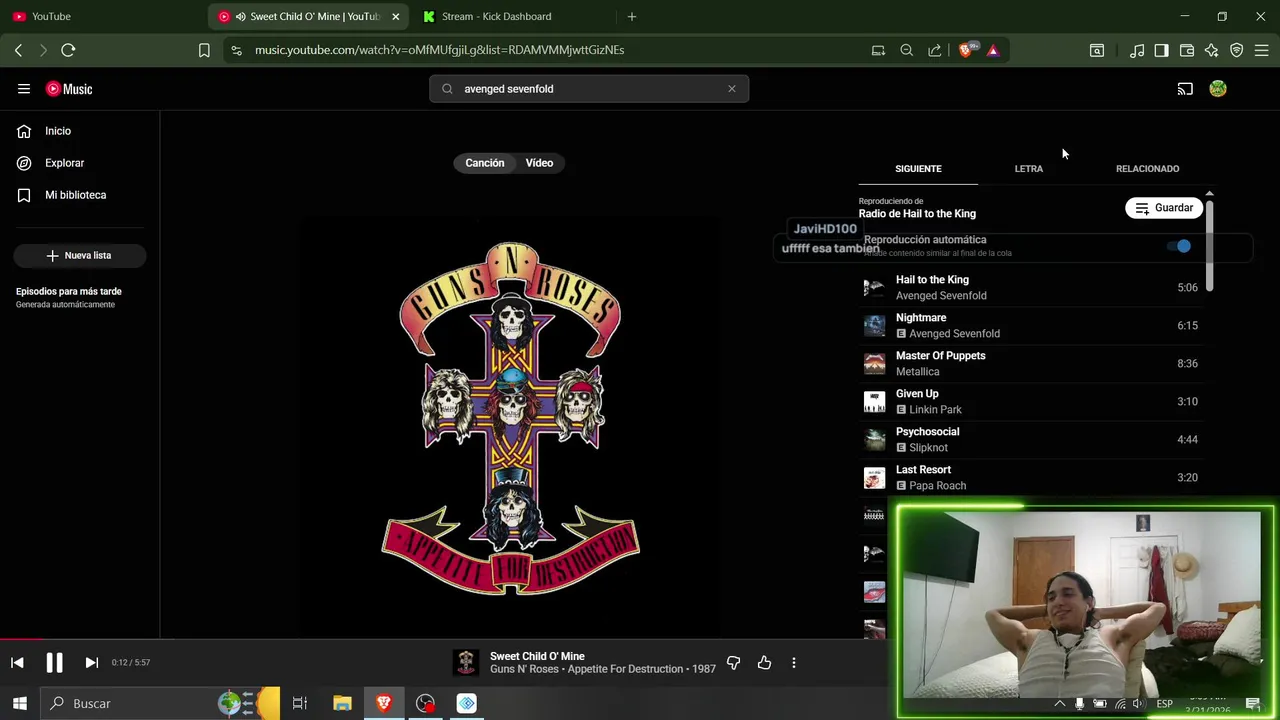The image size is (1280, 720).
Task: Save the queue with Guardar button
Action: [x=1164, y=208]
